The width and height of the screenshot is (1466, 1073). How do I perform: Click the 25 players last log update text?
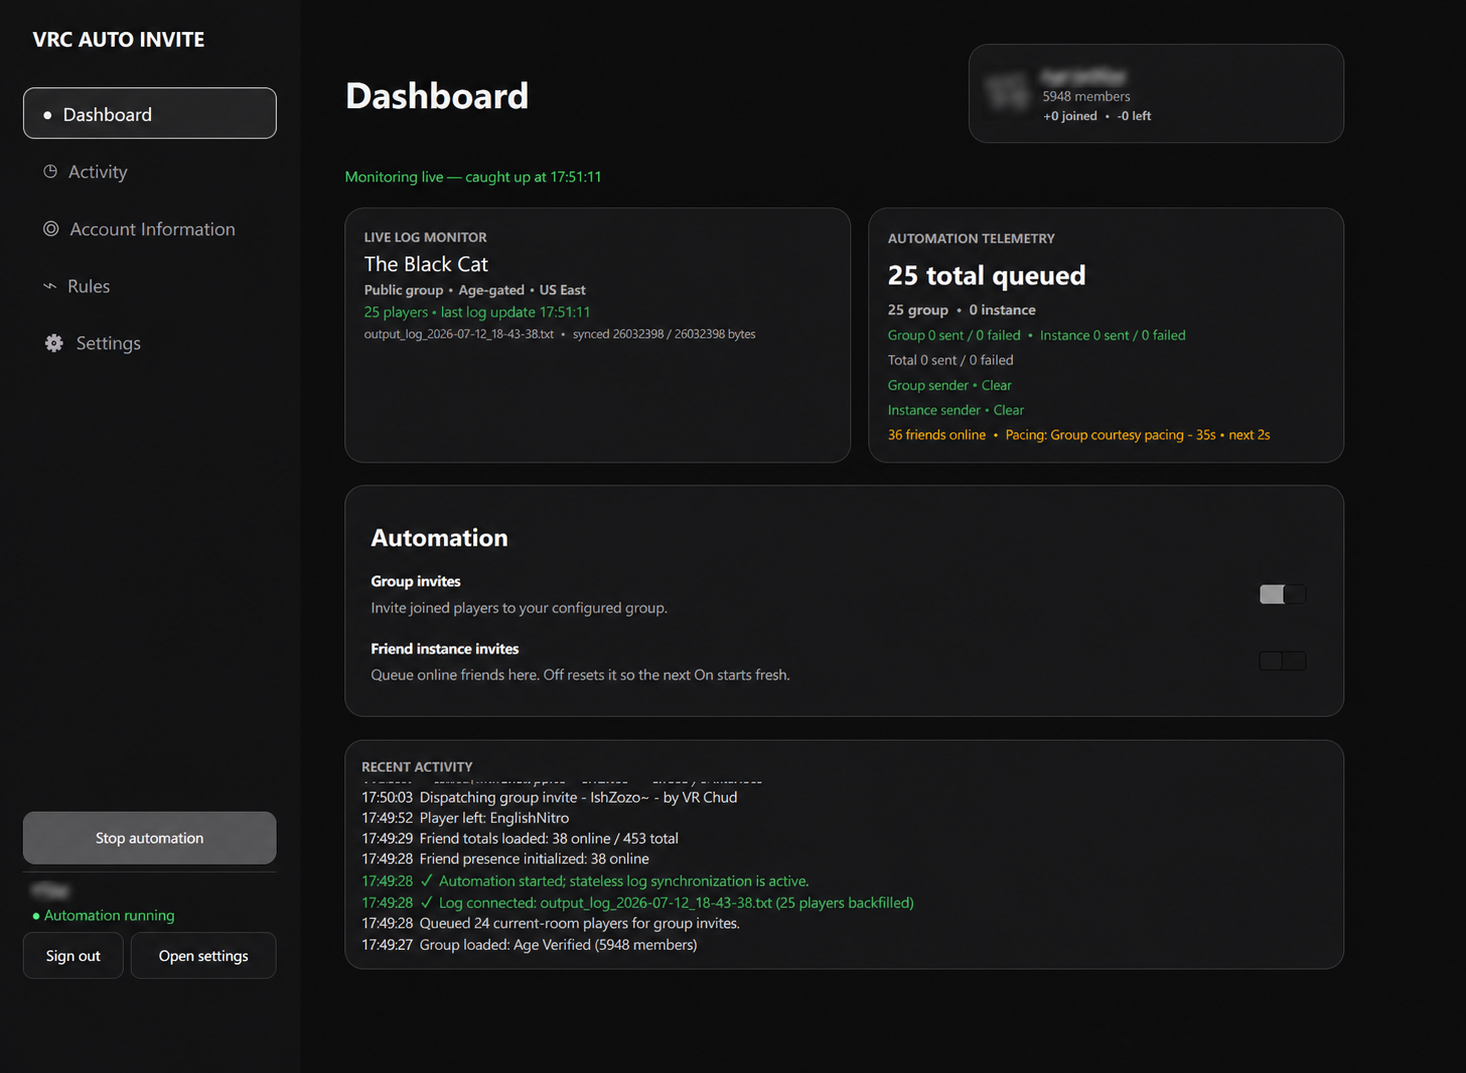pyautogui.click(x=477, y=312)
